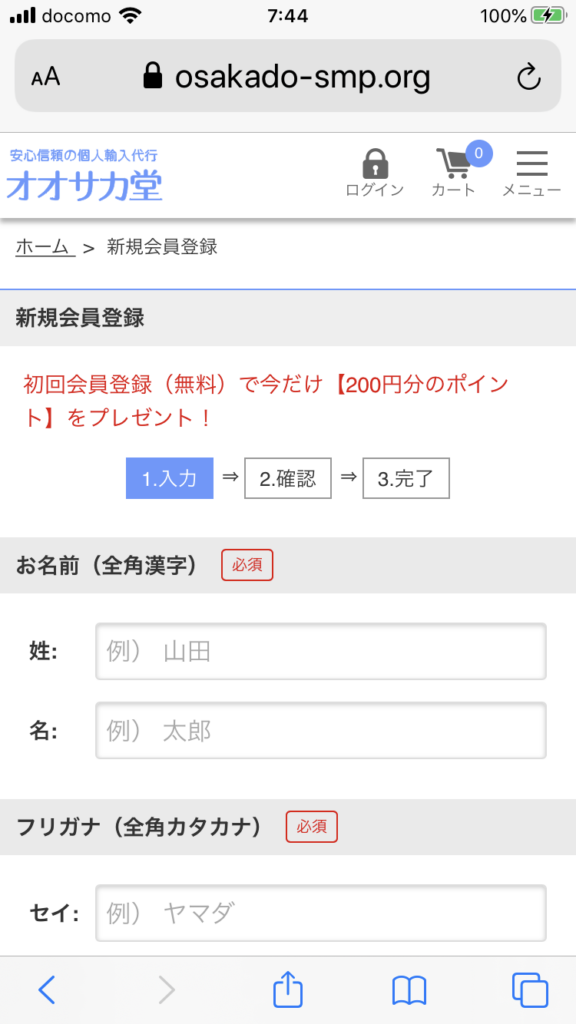The width and height of the screenshot is (576, 1024).
Task: Open the Safari tabs overview icon
Action: (530, 990)
